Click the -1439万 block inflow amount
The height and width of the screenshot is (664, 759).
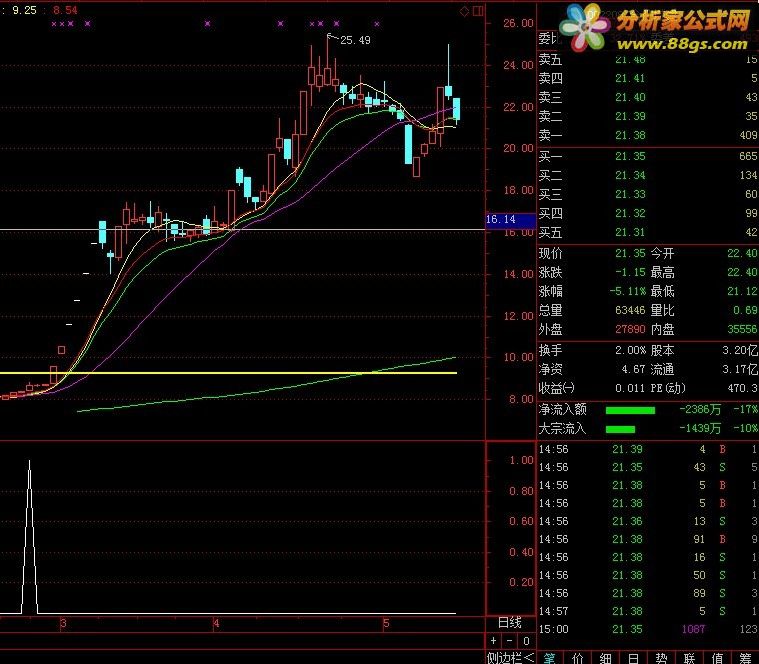700,428
